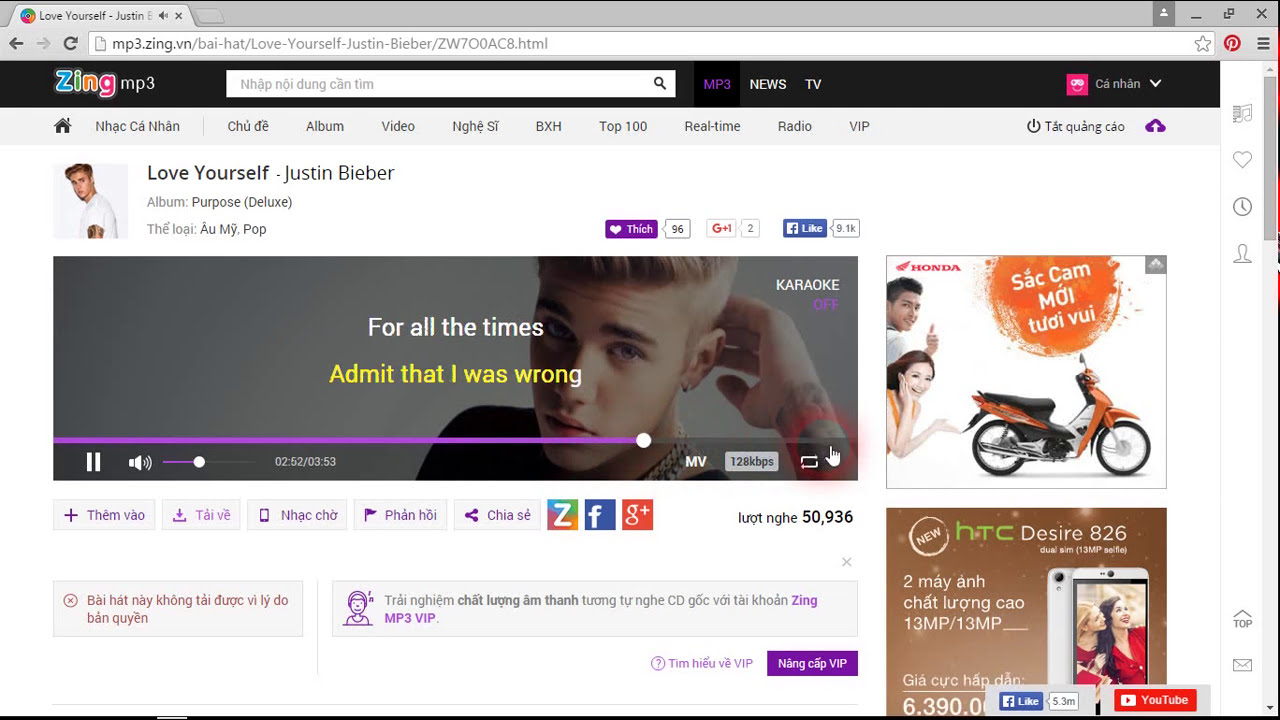This screenshot has width=1280, height=720.
Task: Pause the song playback
Action: 93,462
